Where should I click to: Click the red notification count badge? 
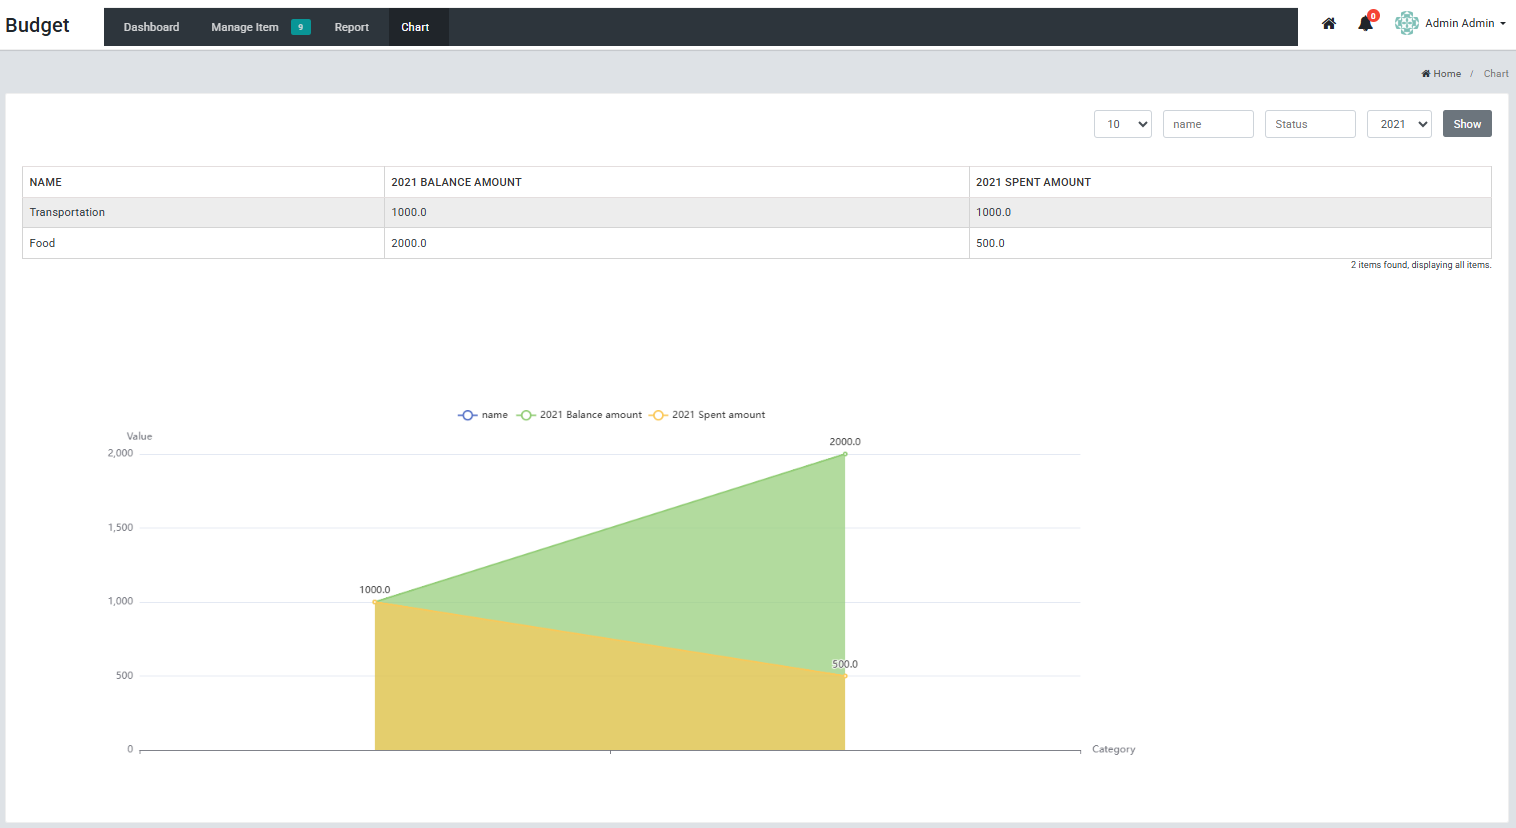pos(1374,15)
